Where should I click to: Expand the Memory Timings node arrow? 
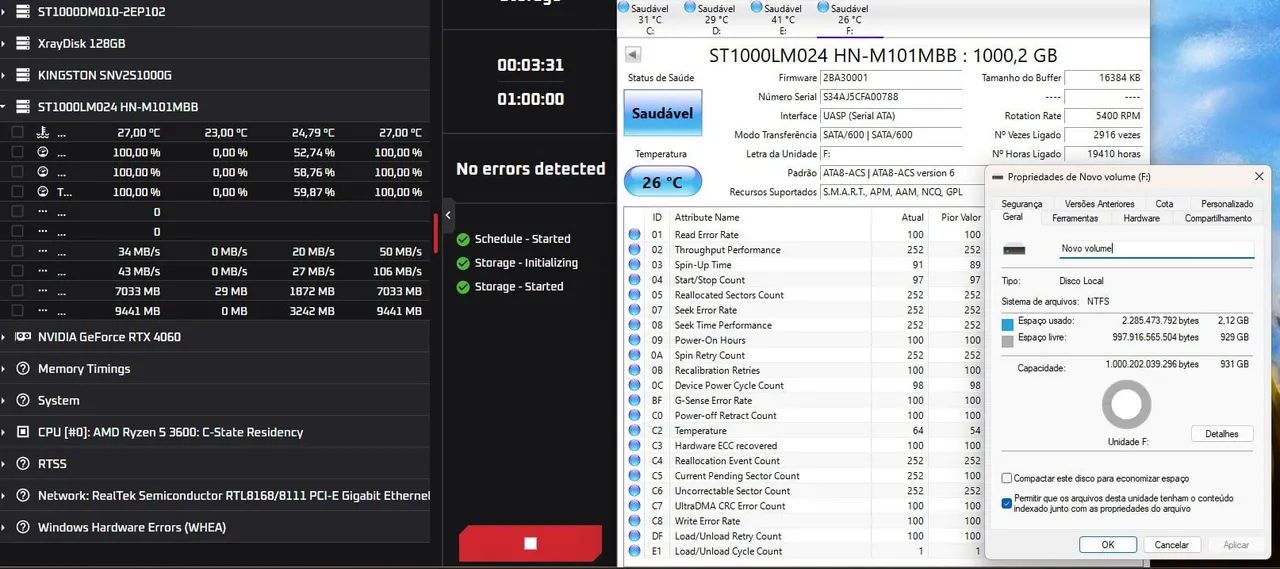click(4, 369)
